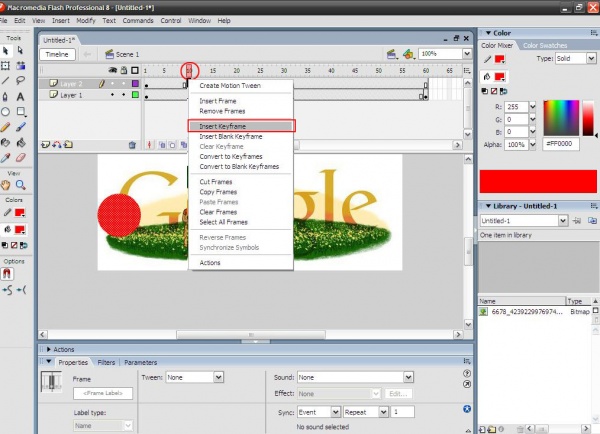Select the Text tool
This screenshot has width=600, height=434.
tap(20, 96)
